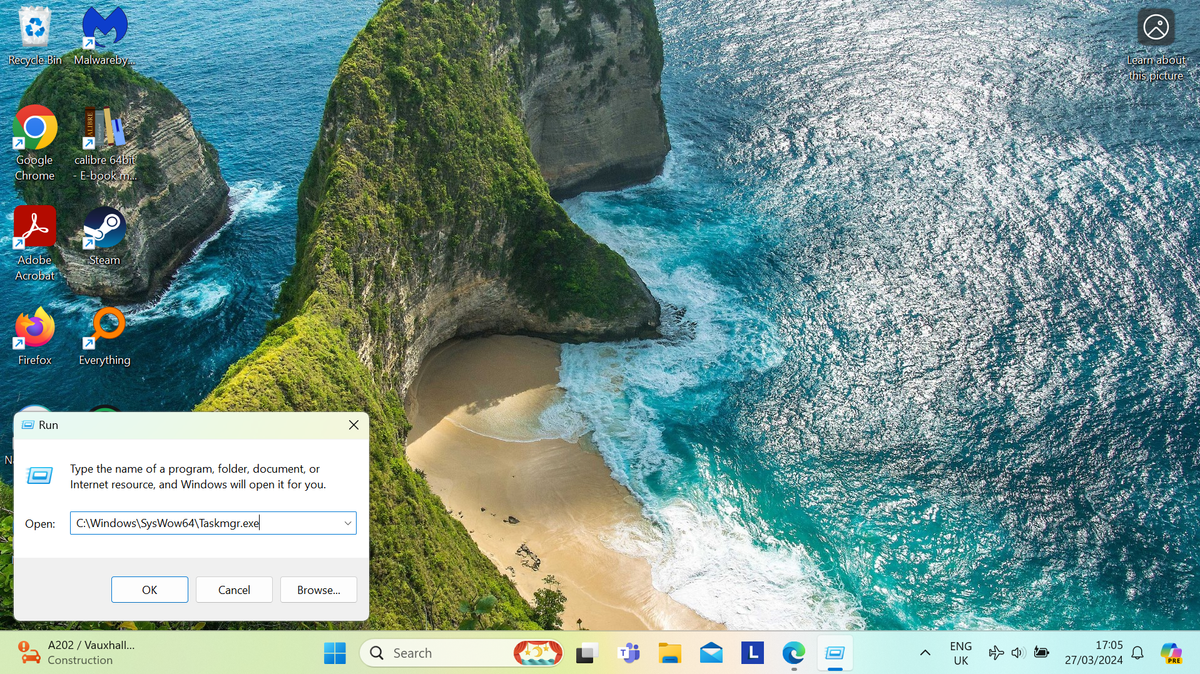This screenshot has width=1200, height=674.
Task: Launch Malwarebytes from the desktop
Action: click(101, 27)
